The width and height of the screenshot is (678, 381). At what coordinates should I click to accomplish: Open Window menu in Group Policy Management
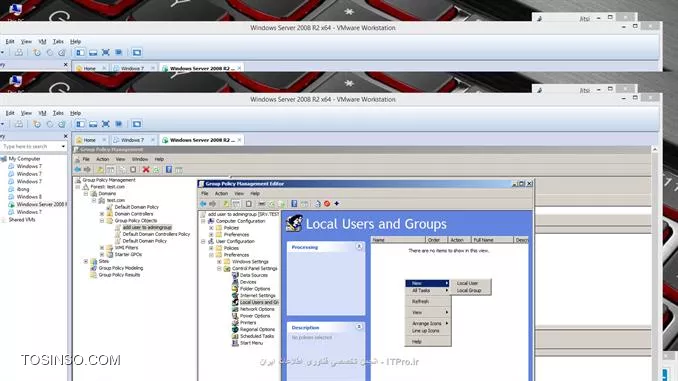pos(140,160)
